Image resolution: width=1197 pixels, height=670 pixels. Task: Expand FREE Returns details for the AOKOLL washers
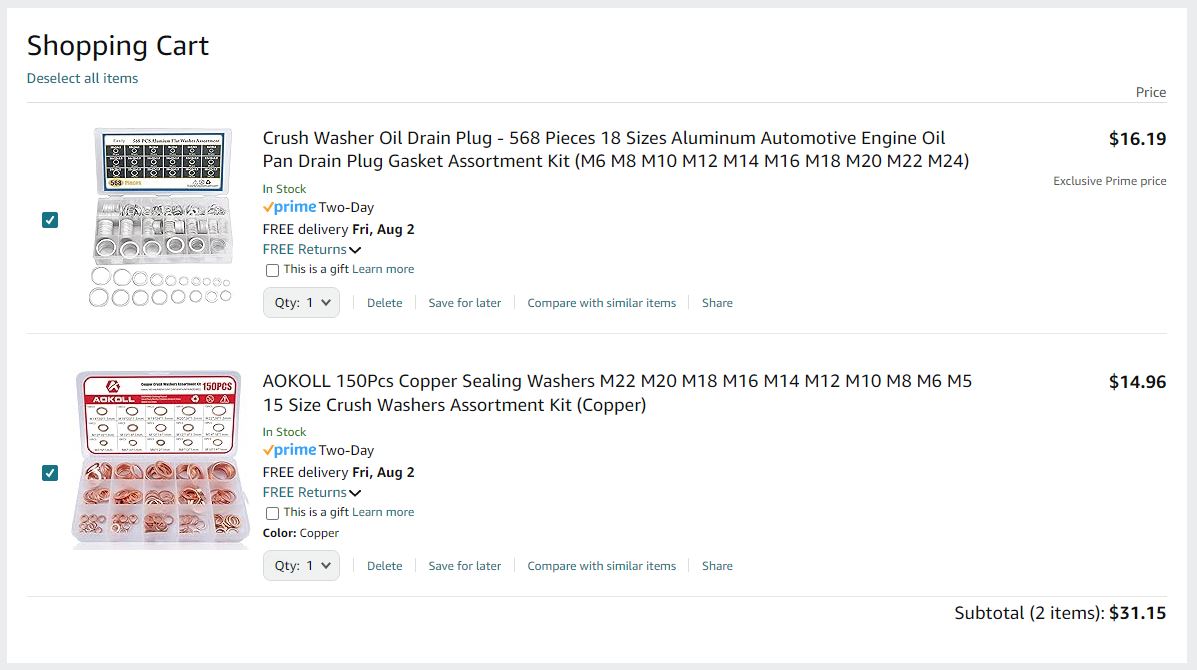(x=311, y=492)
